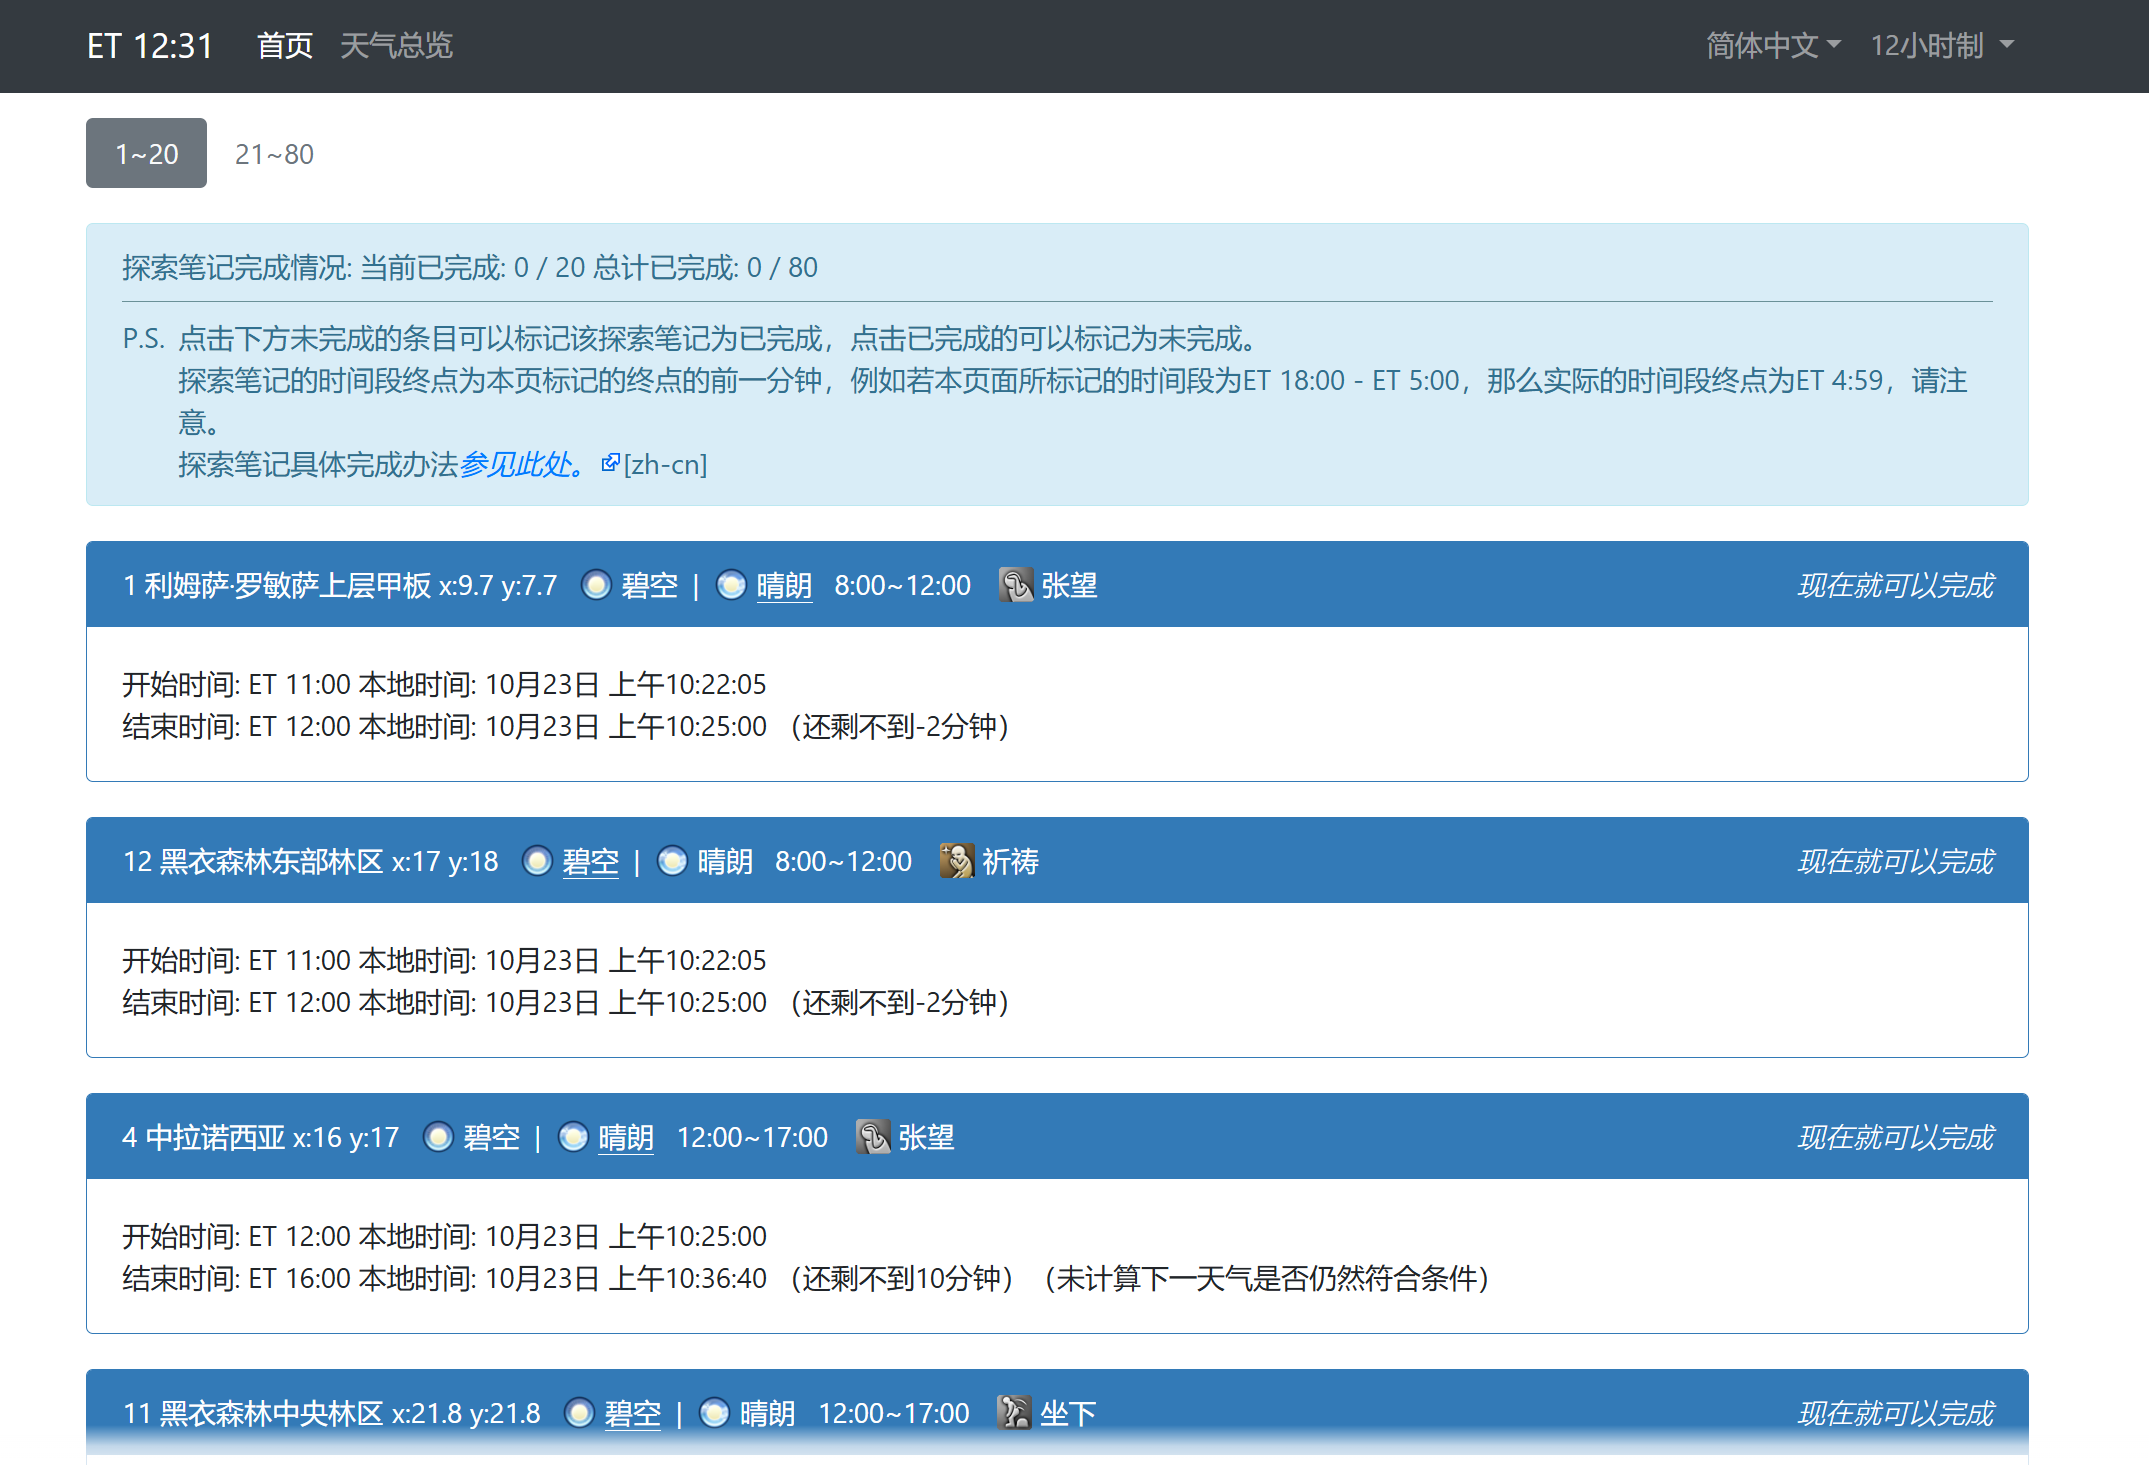This screenshot has height=1465, width=2149.
Task: Click 张望 emote label in entry 1
Action: (x=1069, y=585)
